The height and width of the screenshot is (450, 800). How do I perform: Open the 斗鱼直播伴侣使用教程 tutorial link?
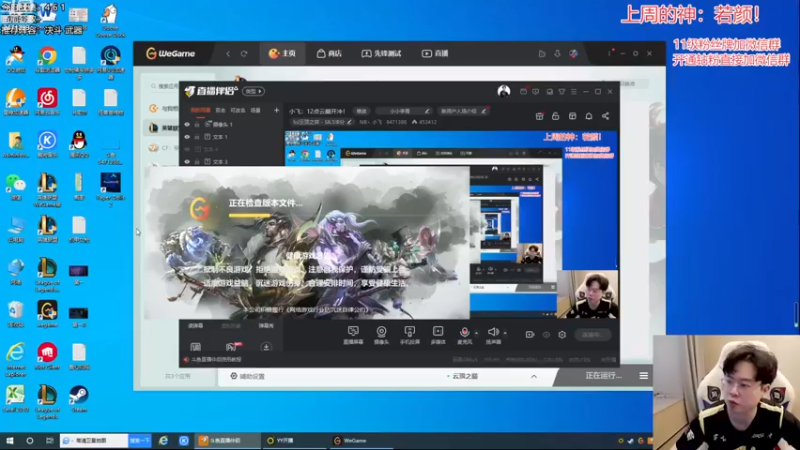point(213,360)
